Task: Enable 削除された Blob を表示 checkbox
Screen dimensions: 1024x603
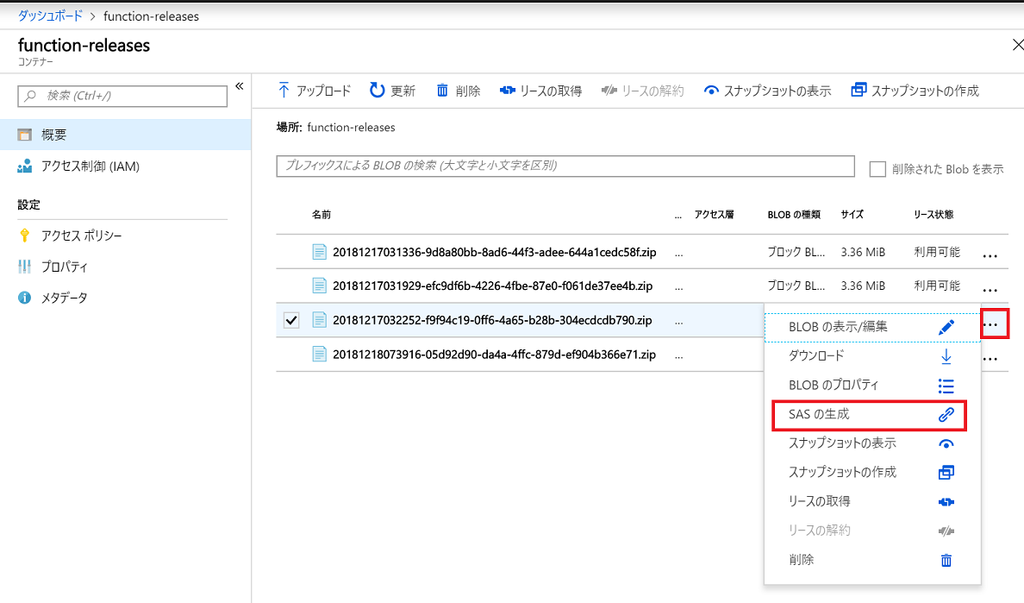Action: click(877, 169)
